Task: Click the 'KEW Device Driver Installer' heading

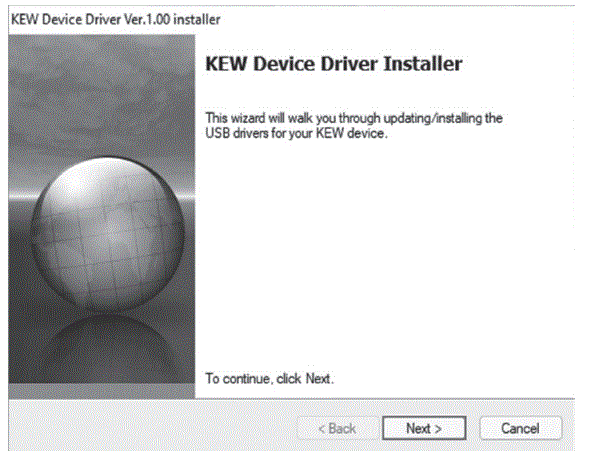Action: tap(334, 64)
